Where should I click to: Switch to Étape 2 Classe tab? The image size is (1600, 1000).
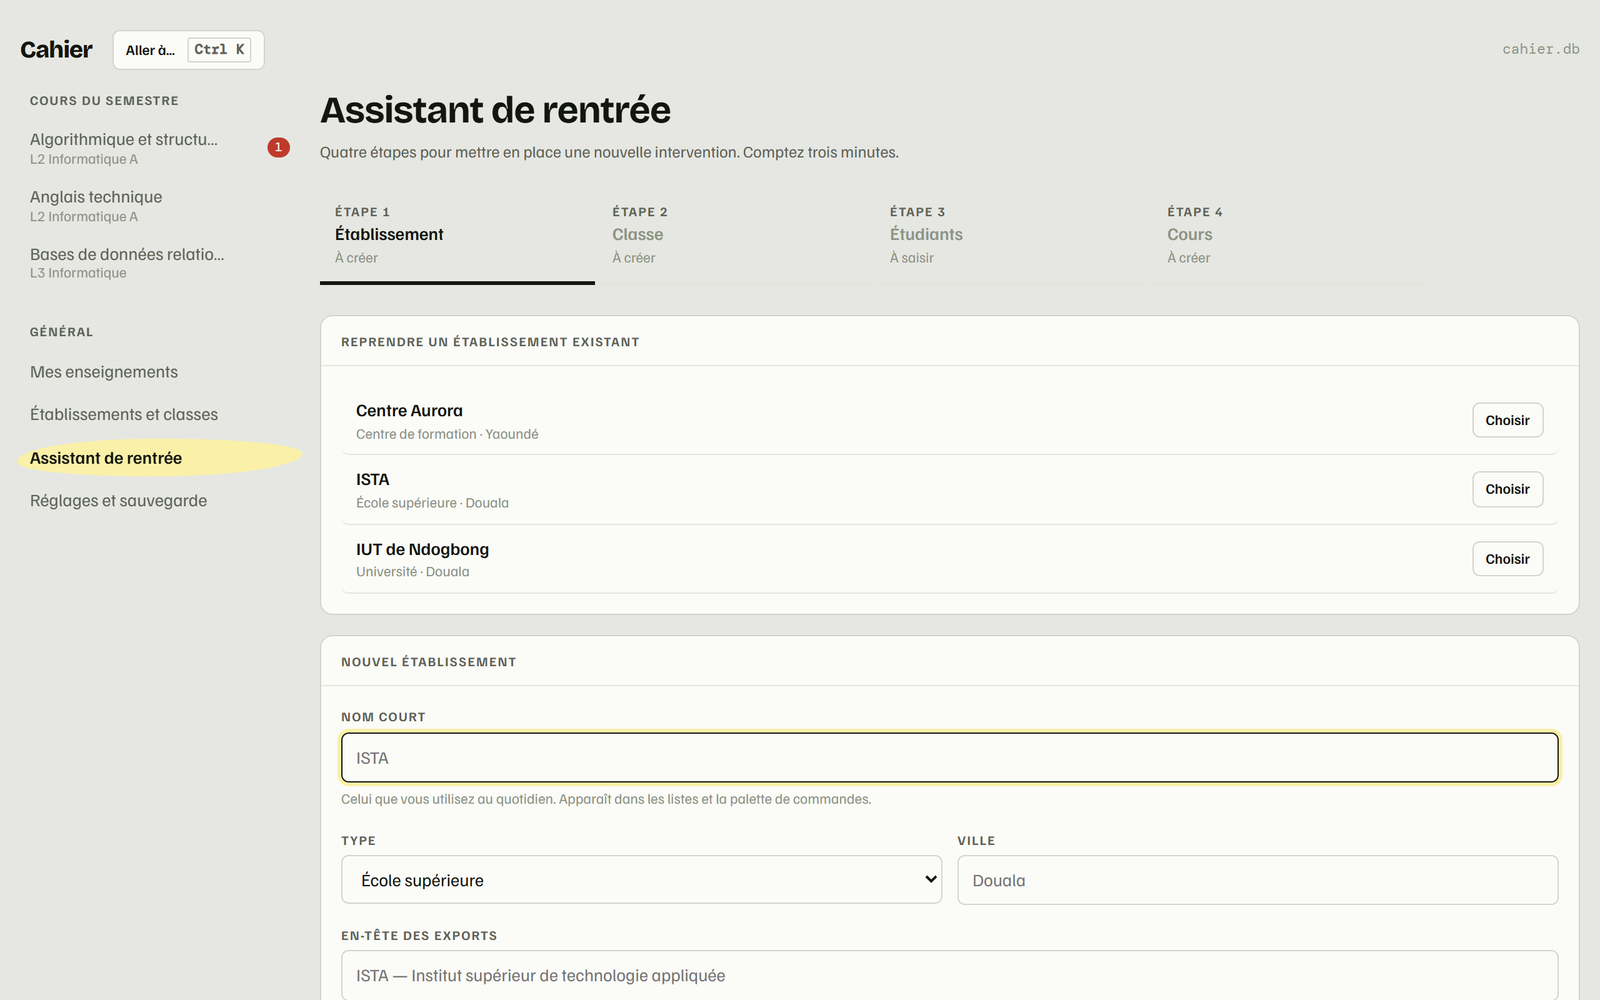735,235
